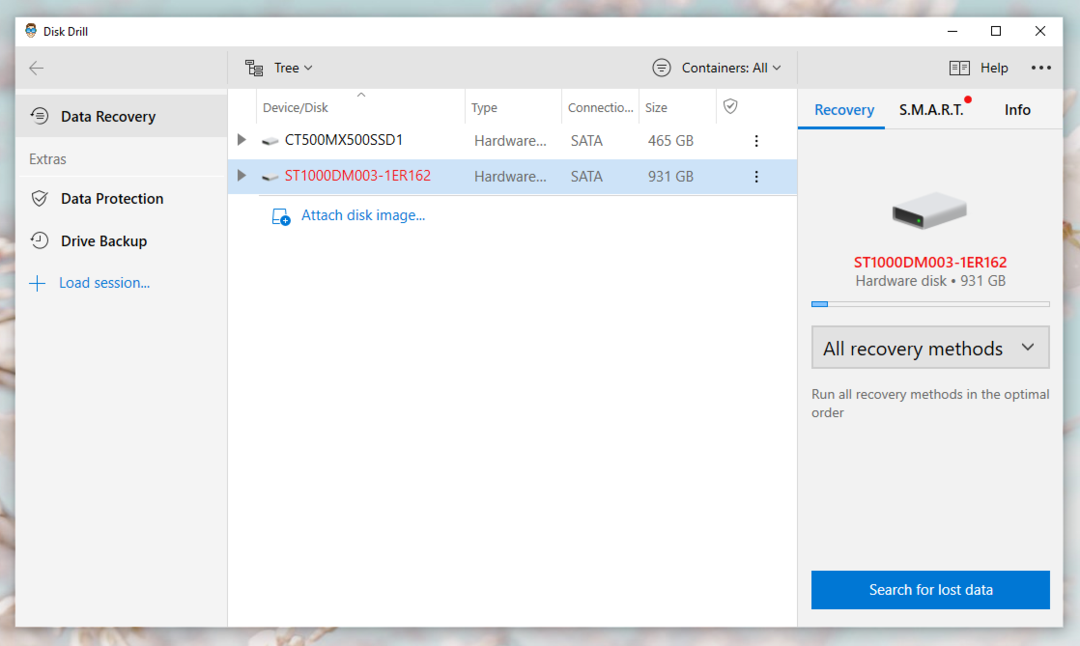Screen dimensions: 1080x646
Task: Expand the ST1000DM003-1ER162 drive row
Action: [240, 176]
